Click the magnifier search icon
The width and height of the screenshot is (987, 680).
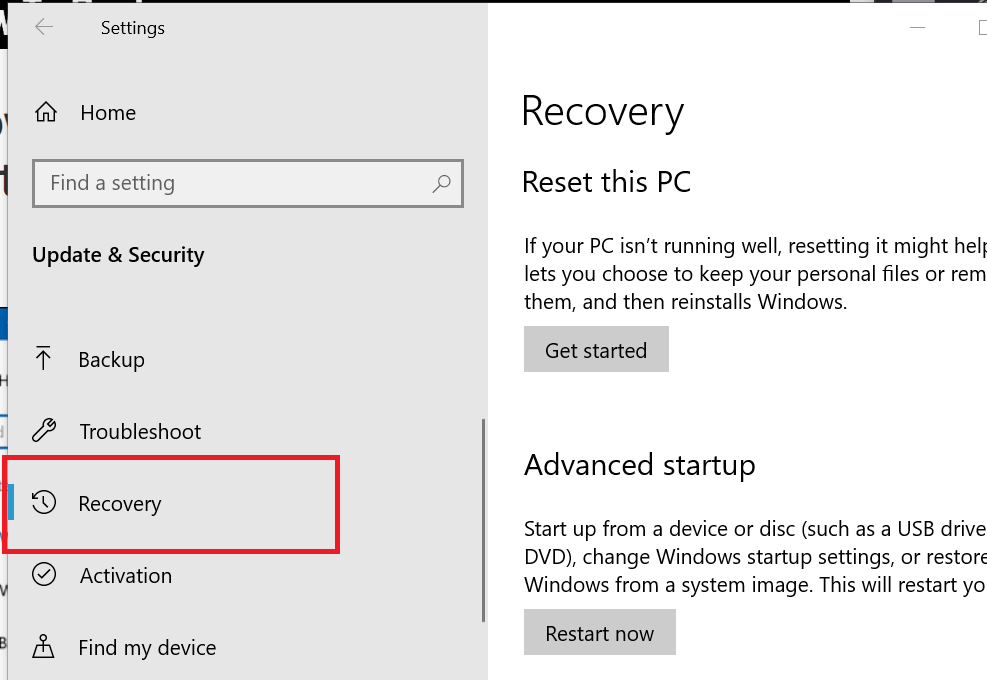pos(441,183)
